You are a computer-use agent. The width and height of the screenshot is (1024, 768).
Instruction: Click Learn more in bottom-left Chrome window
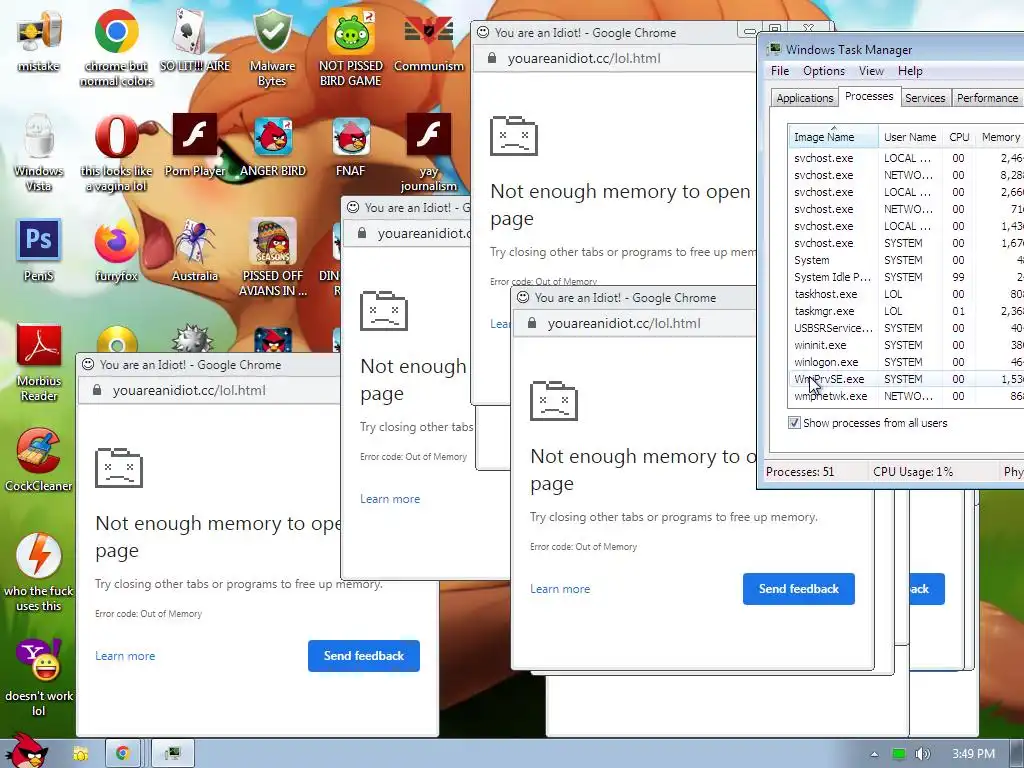click(x=125, y=656)
